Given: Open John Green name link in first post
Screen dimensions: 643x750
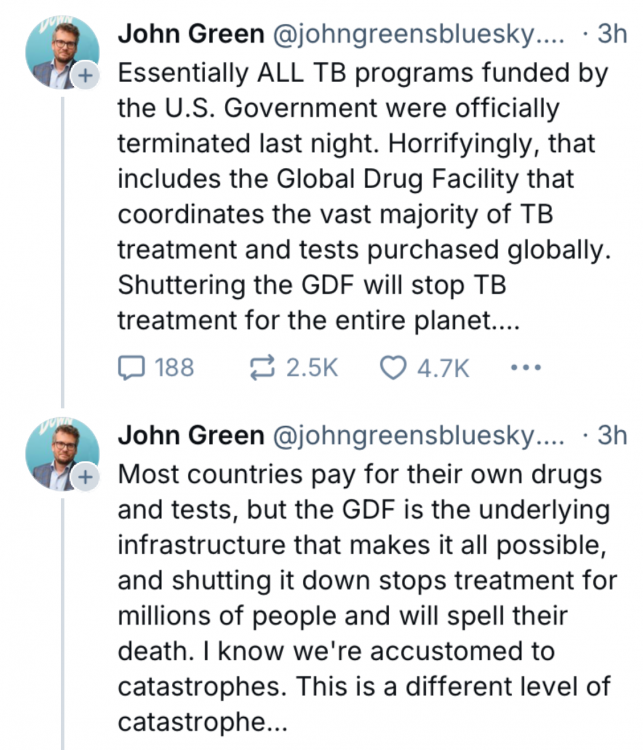Looking at the screenshot, I should coord(184,33).
